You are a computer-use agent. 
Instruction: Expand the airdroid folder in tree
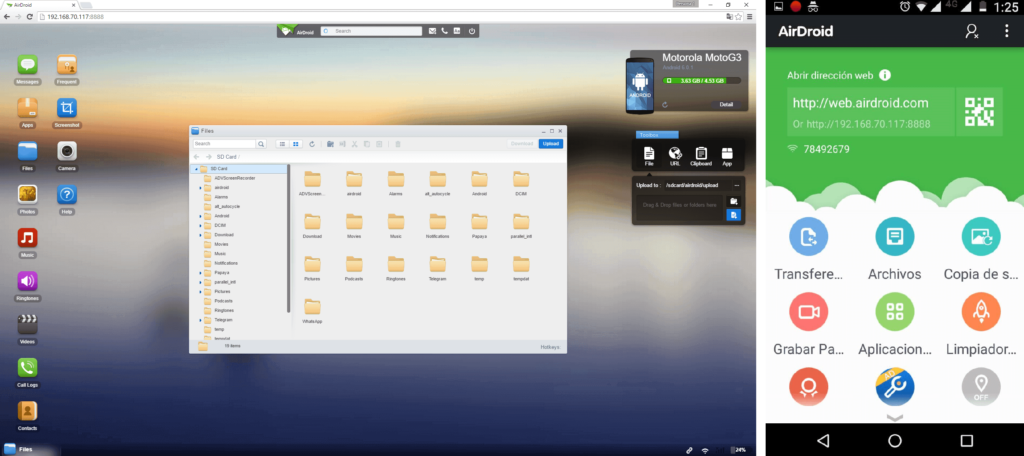[x=200, y=187]
